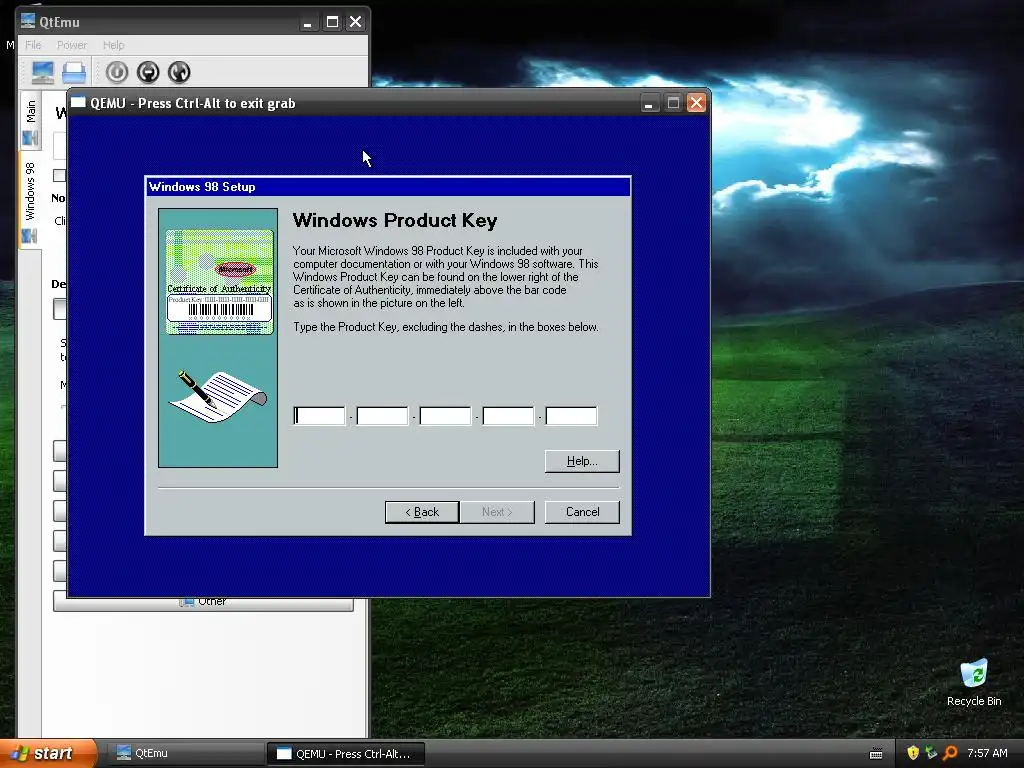Click the on-screen keyboard icon in taskbar
This screenshot has height=768, width=1024.
tap(876, 754)
